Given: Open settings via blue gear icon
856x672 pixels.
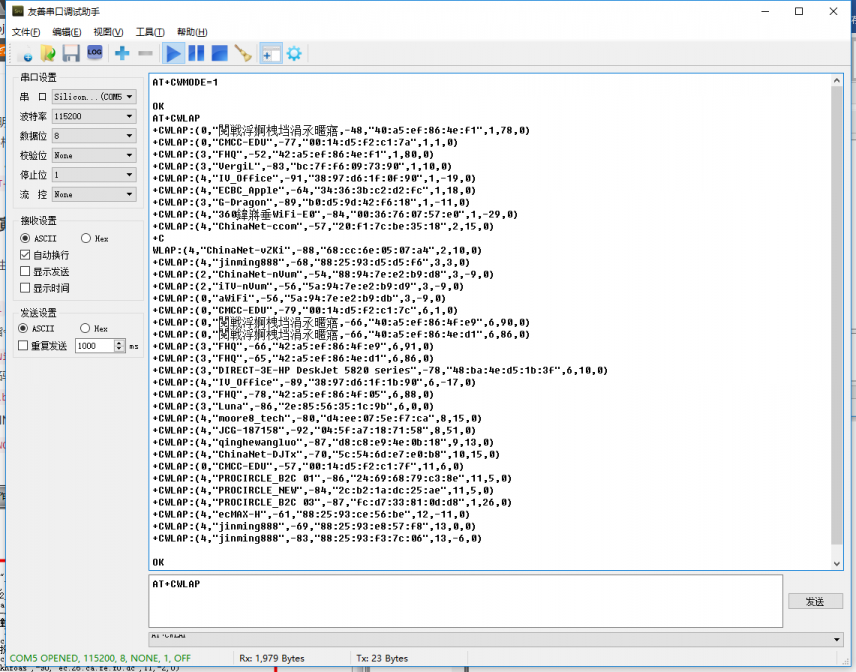Looking at the screenshot, I should click(x=294, y=53).
